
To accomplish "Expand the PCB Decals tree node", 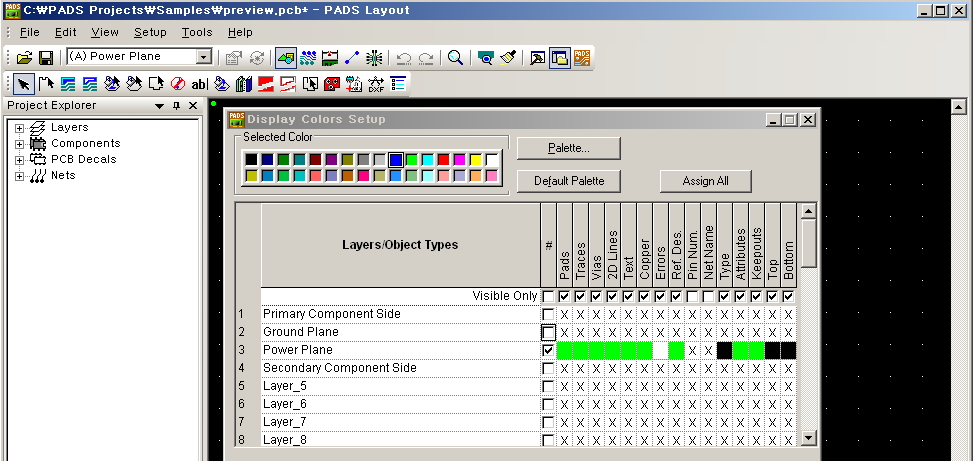I will (19, 160).
